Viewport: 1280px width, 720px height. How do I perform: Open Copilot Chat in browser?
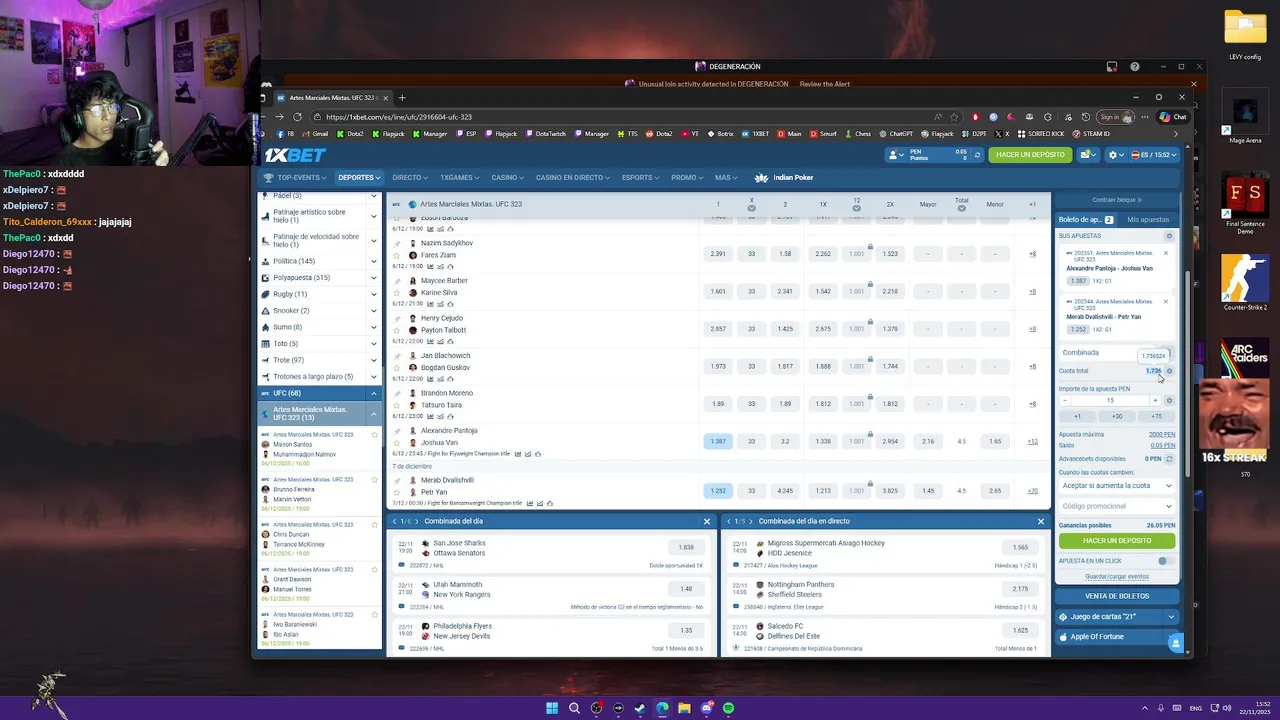pos(1173,117)
